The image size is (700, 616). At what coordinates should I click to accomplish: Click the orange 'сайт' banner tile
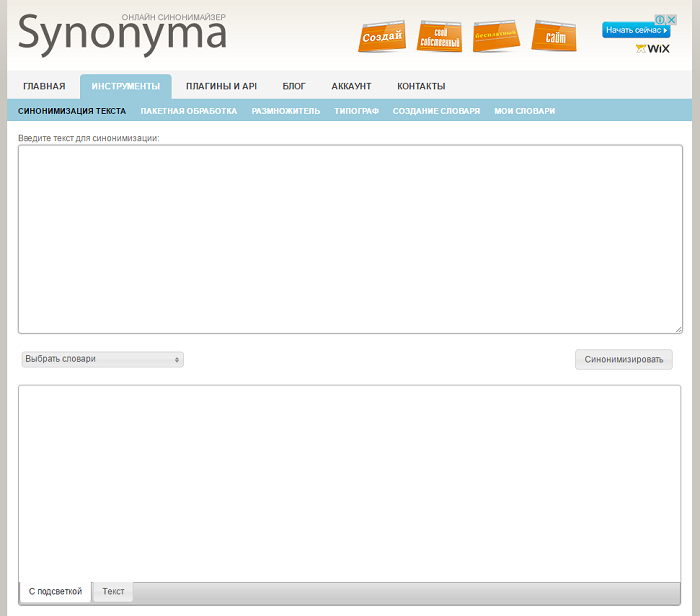555,36
